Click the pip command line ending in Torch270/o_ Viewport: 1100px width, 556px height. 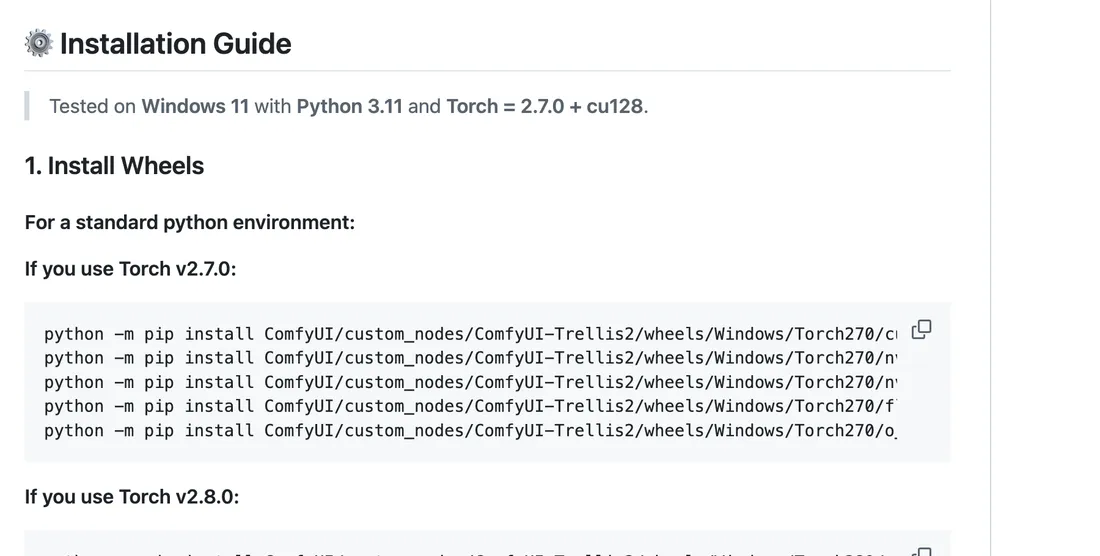[470, 430]
